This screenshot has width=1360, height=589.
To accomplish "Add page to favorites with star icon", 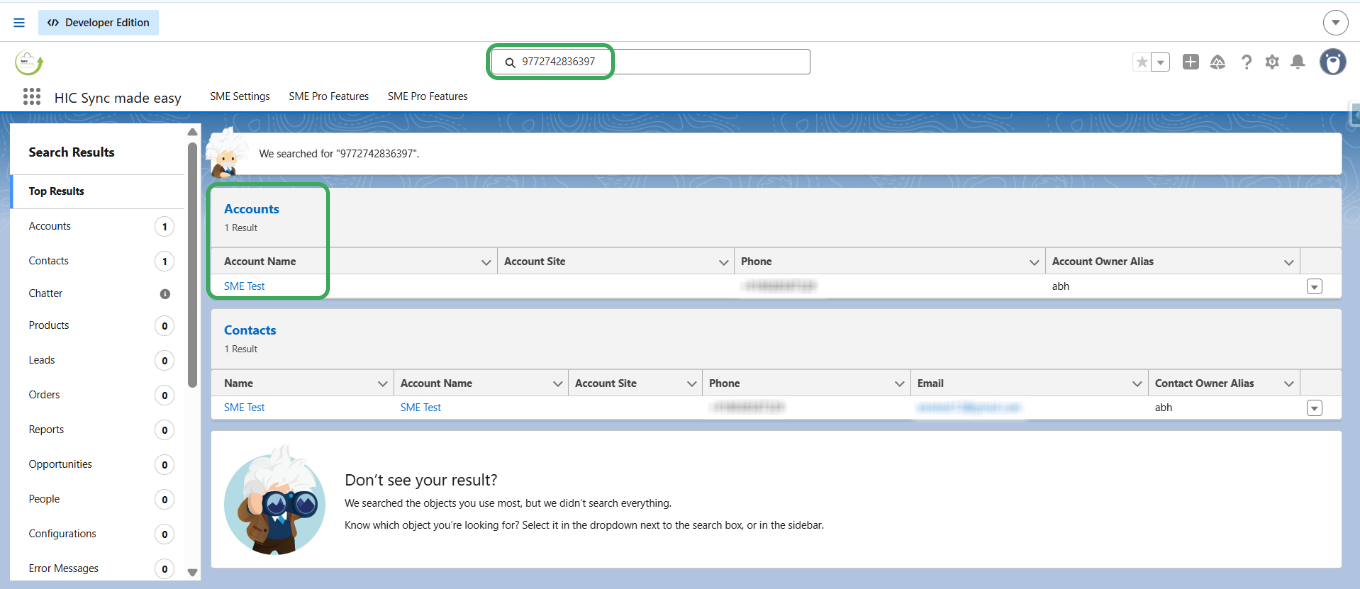I will (1141, 62).
